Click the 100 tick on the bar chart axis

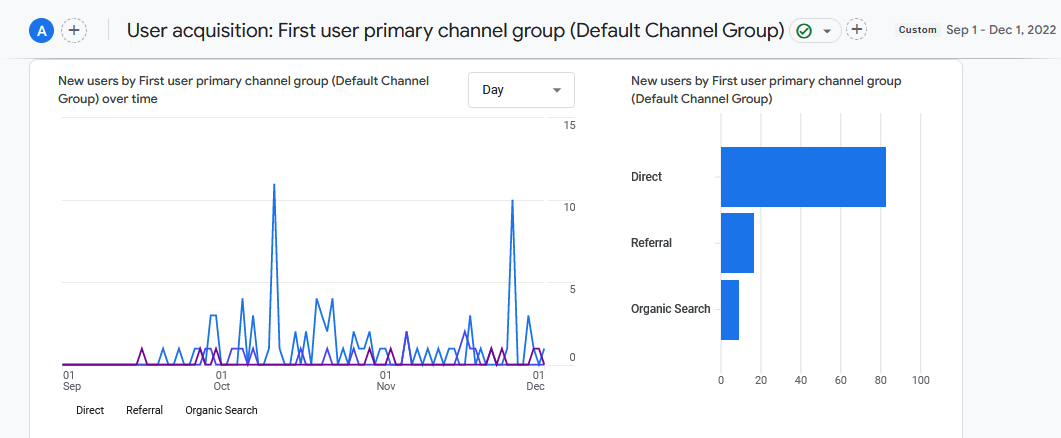pos(920,380)
